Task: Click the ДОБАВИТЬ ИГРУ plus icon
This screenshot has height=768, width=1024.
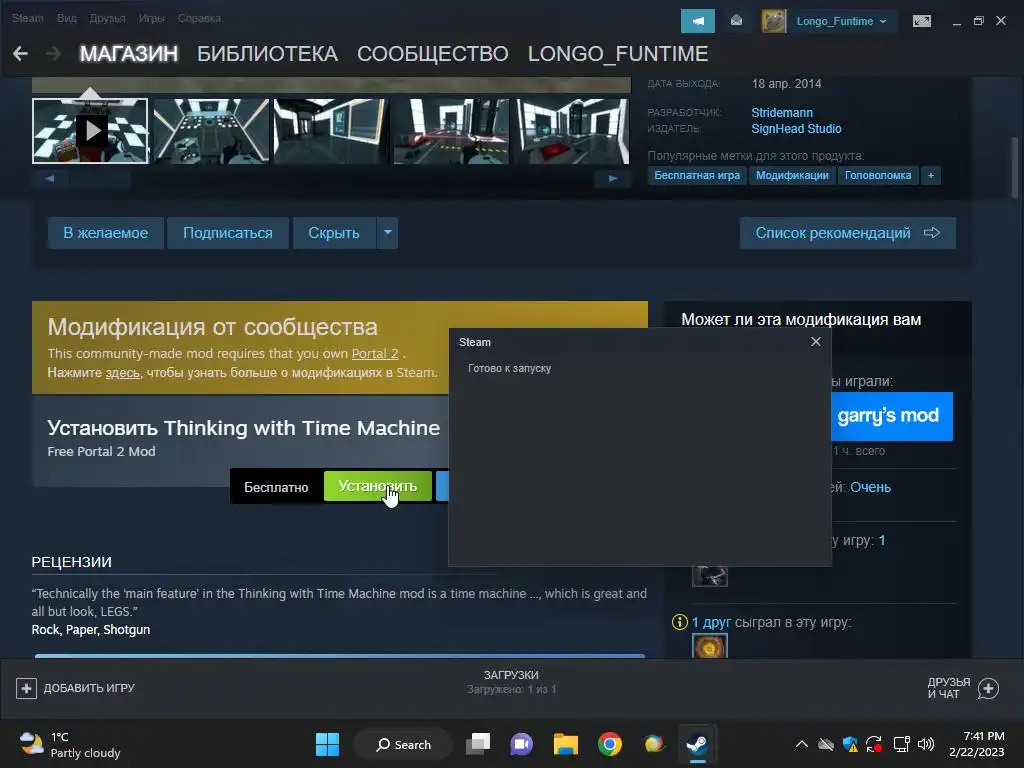Action: pyautogui.click(x=26, y=688)
